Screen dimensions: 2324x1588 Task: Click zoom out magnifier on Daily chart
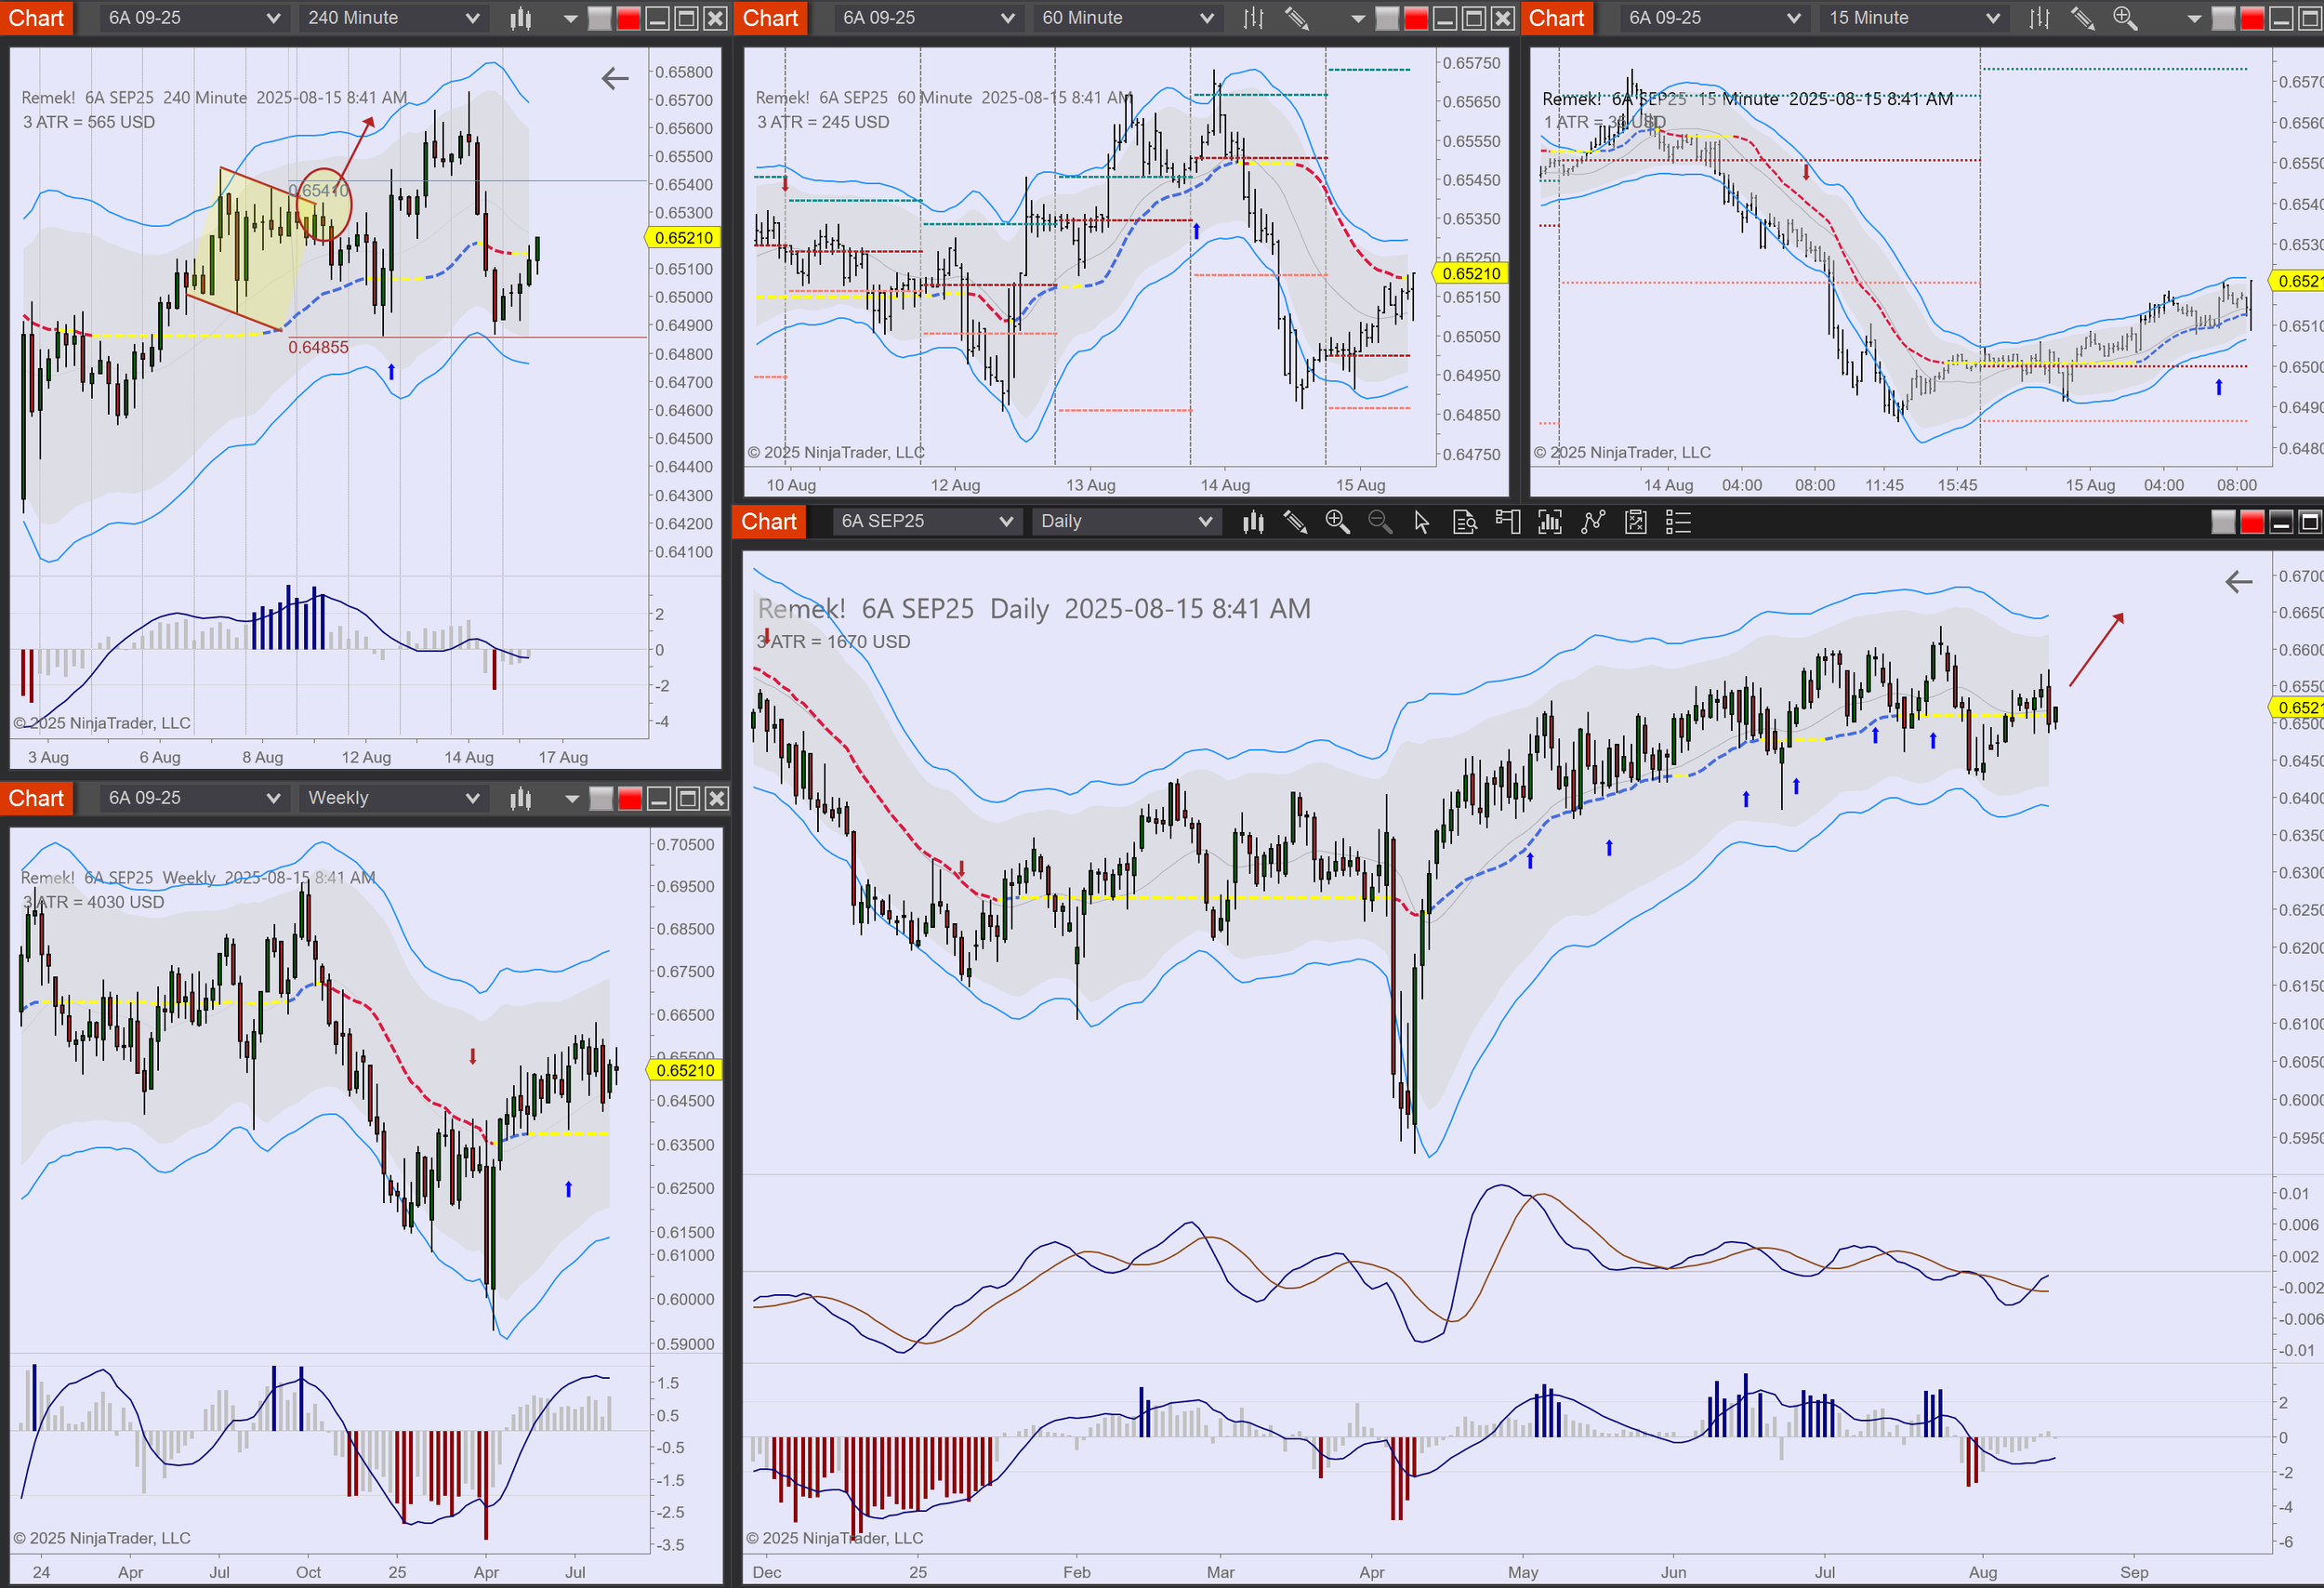(1380, 521)
